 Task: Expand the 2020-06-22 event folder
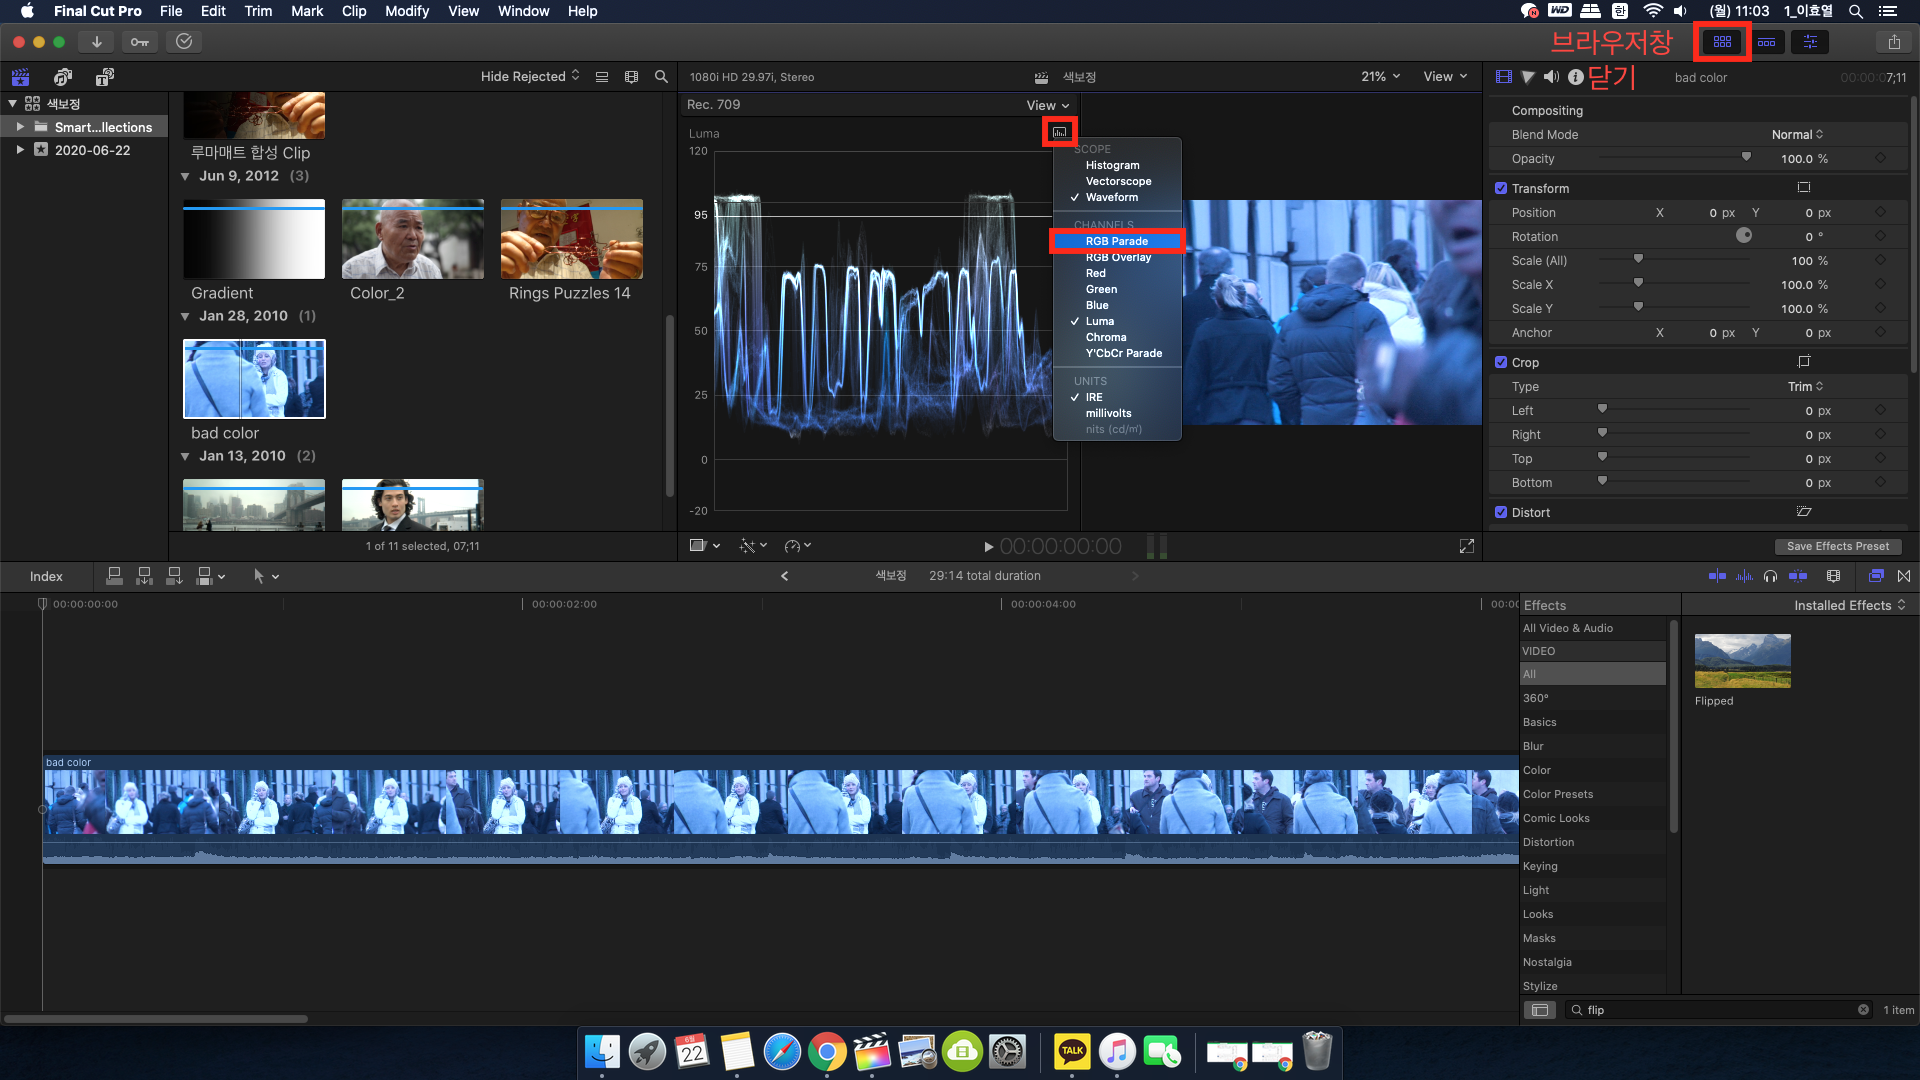click(18, 149)
